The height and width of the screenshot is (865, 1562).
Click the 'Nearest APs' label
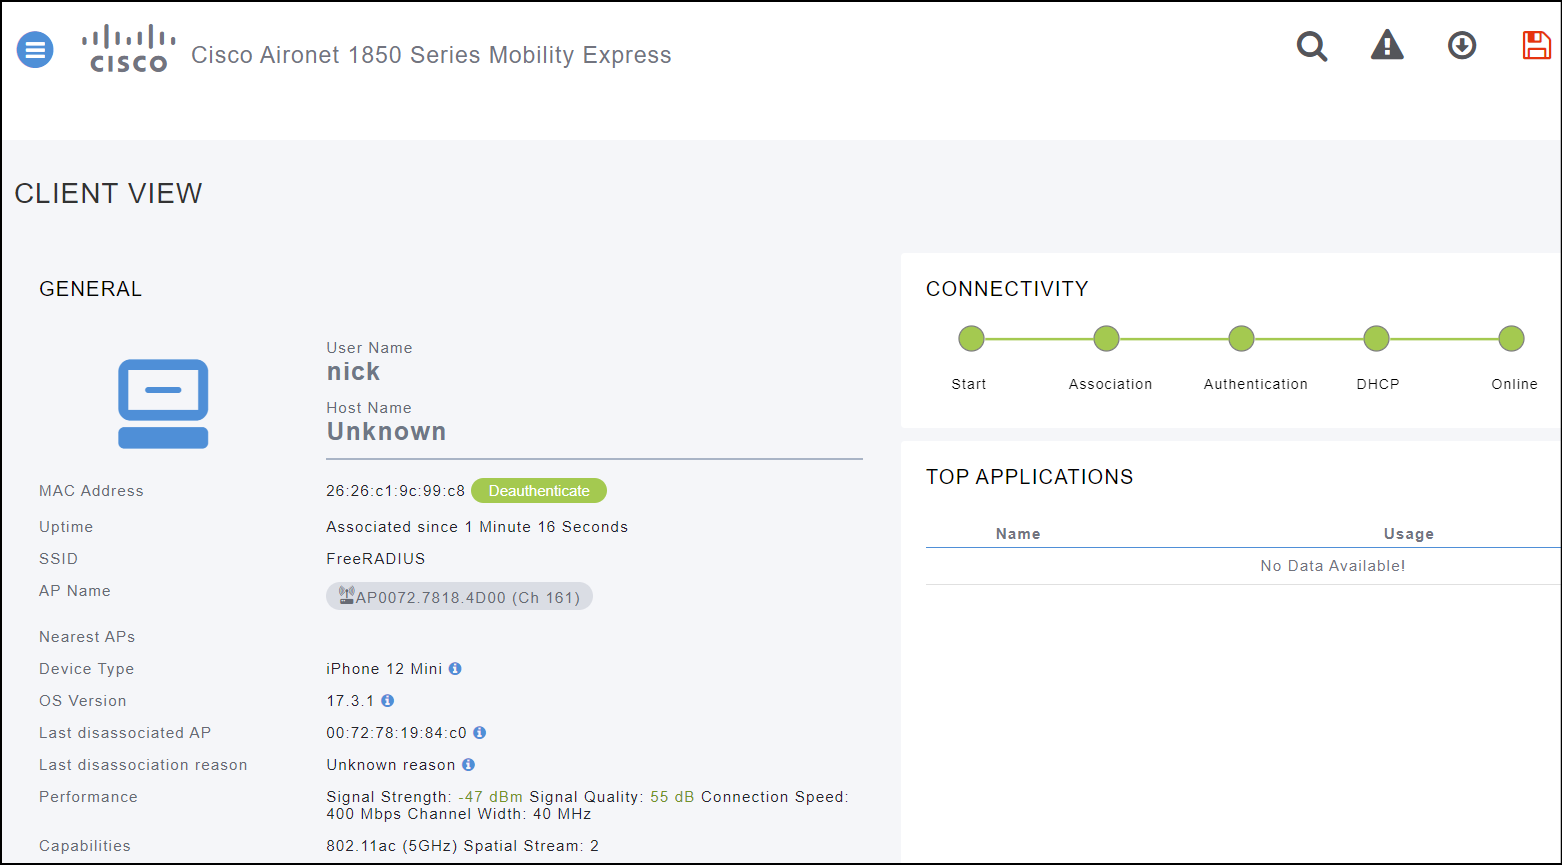coord(87,637)
